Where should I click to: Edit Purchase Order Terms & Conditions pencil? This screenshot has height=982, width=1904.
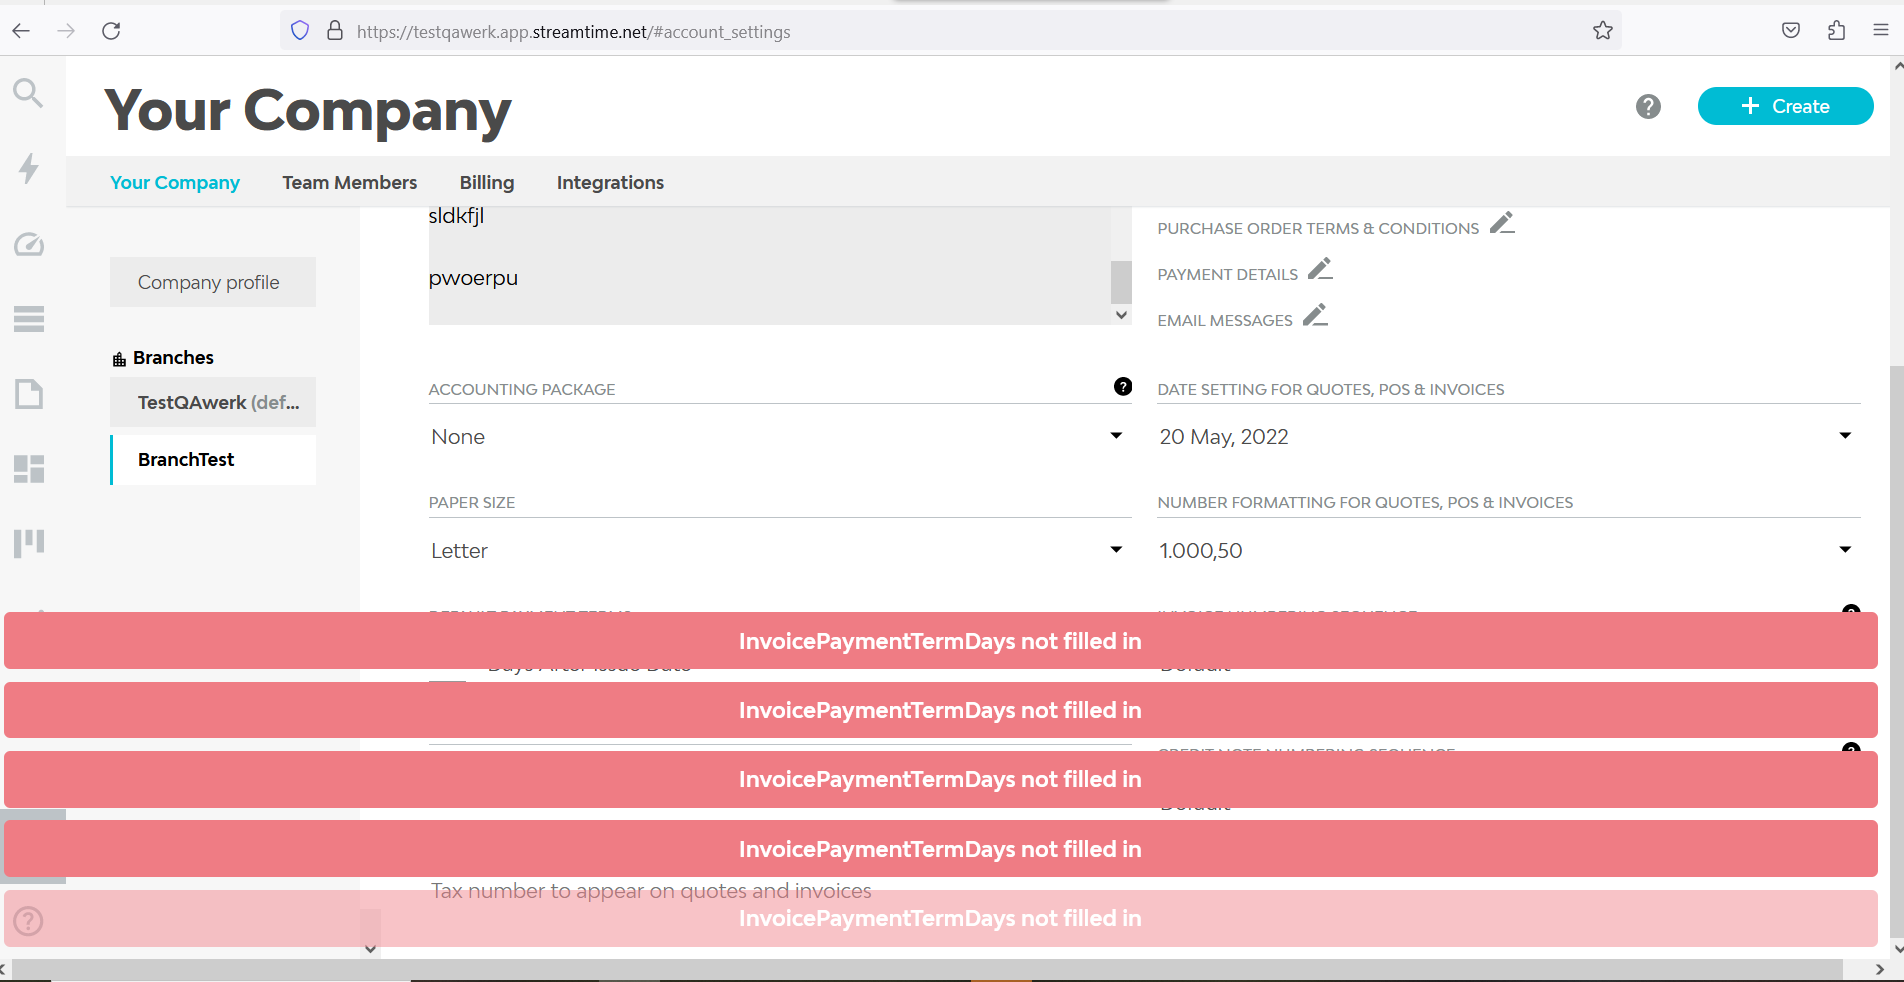(1502, 223)
